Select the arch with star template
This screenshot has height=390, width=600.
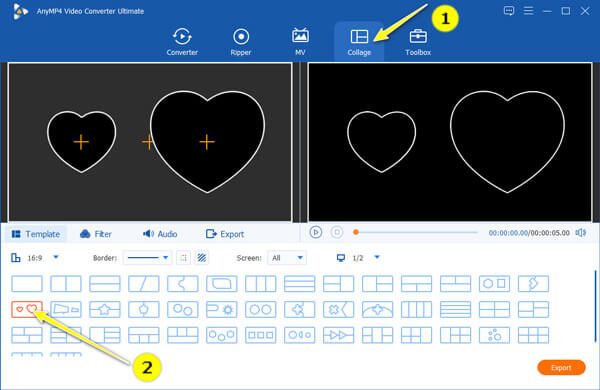(x=377, y=309)
